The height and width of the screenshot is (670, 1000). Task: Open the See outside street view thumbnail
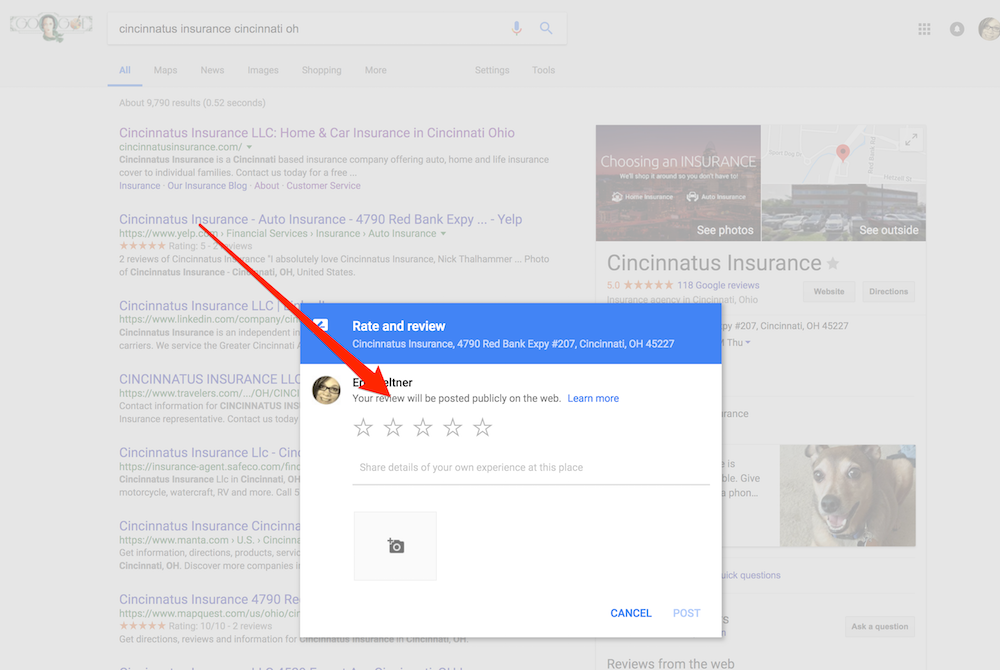(x=844, y=213)
